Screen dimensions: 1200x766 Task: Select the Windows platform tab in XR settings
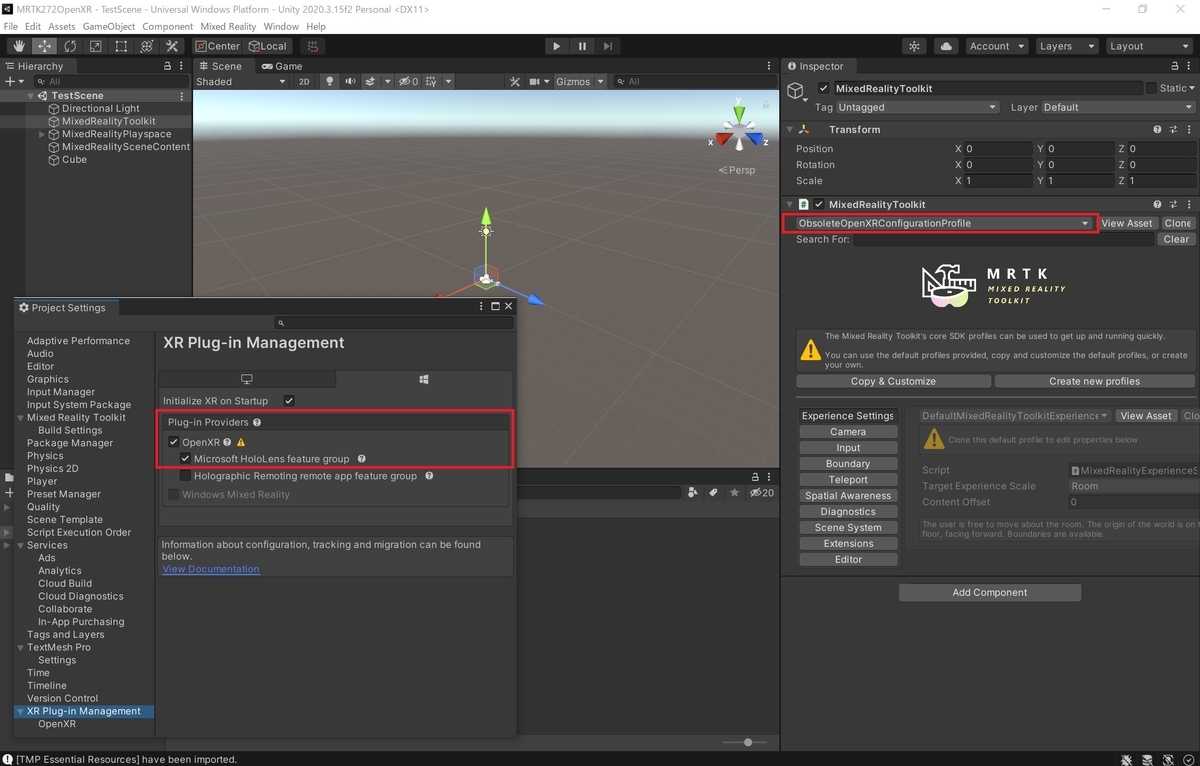(424, 380)
